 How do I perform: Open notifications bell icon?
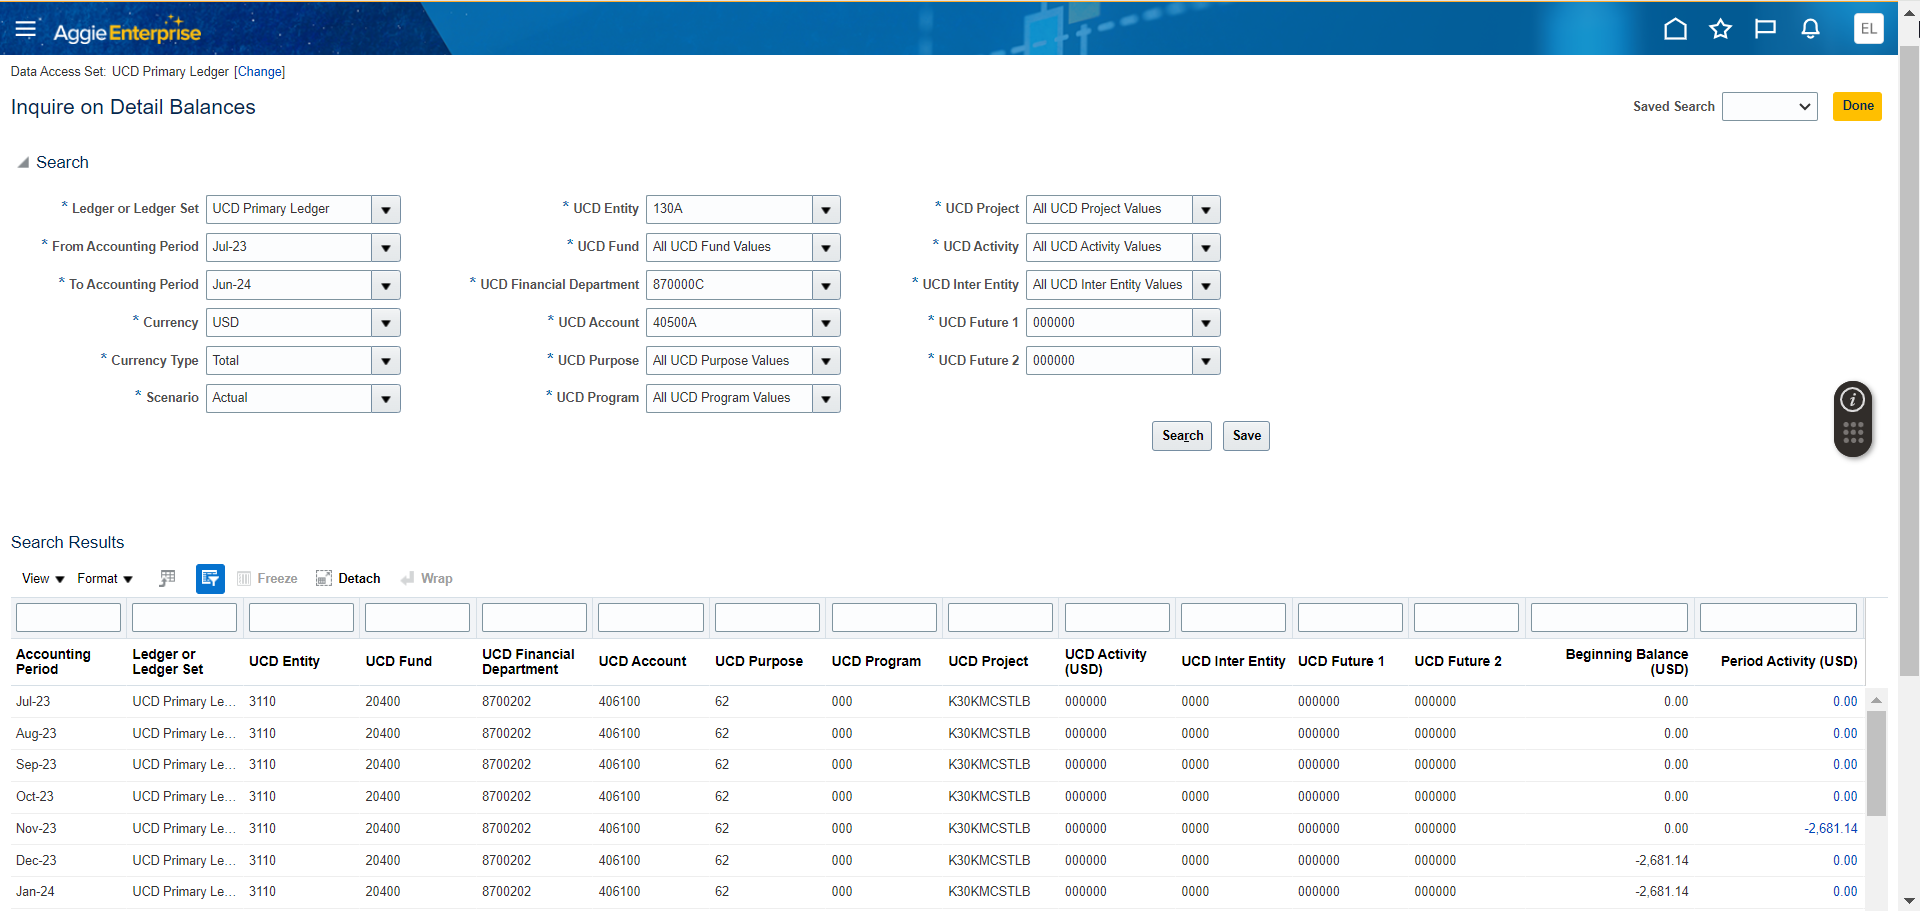(x=1810, y=29)
